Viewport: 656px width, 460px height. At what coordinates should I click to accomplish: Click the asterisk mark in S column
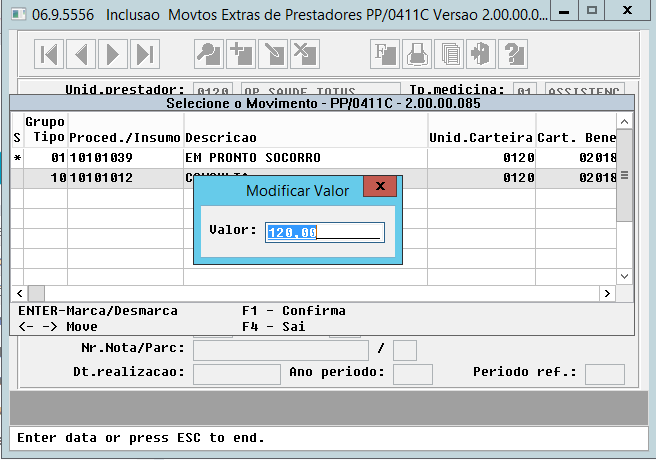pos(17,158)
